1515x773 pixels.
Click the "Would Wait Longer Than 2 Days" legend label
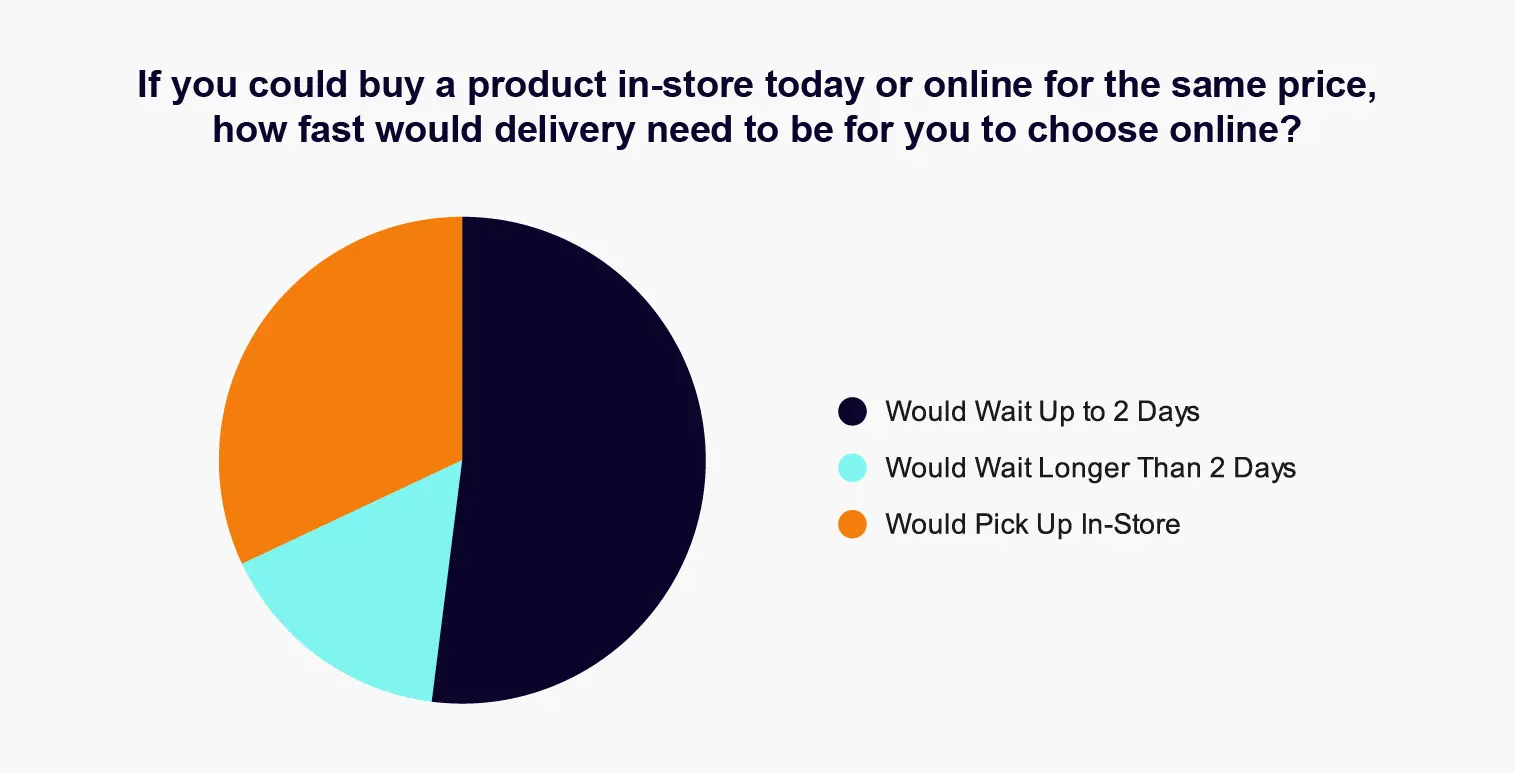point(1090,467)
